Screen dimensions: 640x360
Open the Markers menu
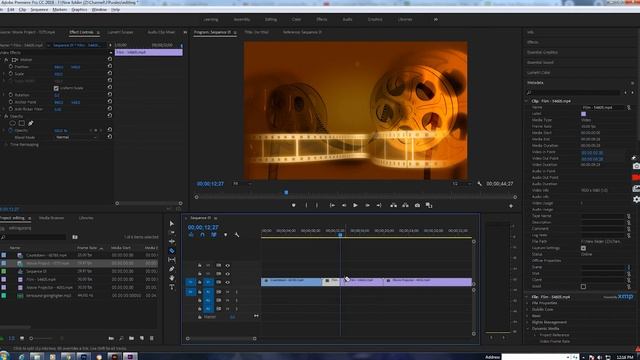tap(60, 9)
